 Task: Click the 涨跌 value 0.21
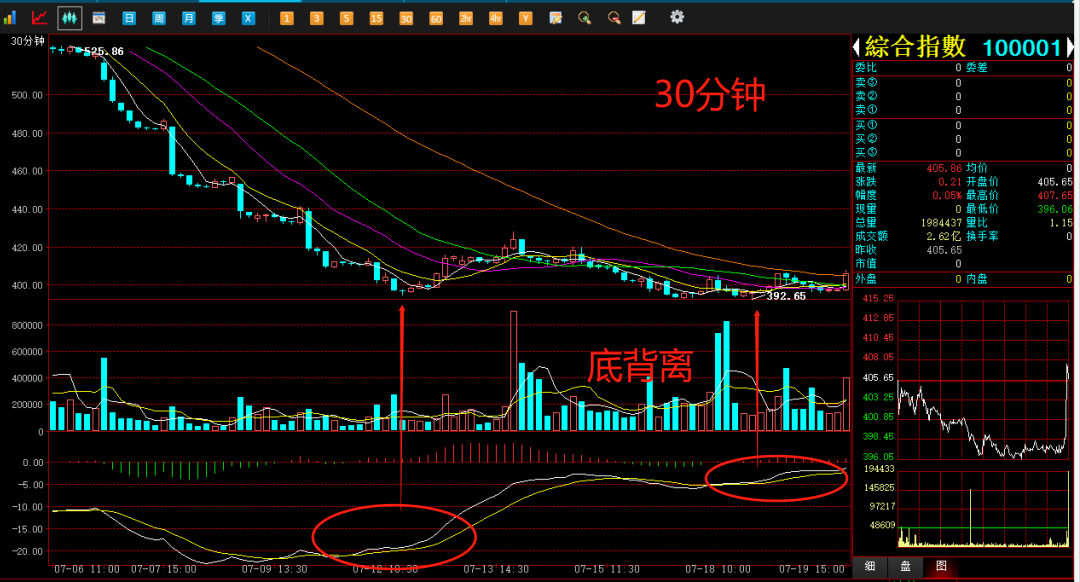pos(950,182)
